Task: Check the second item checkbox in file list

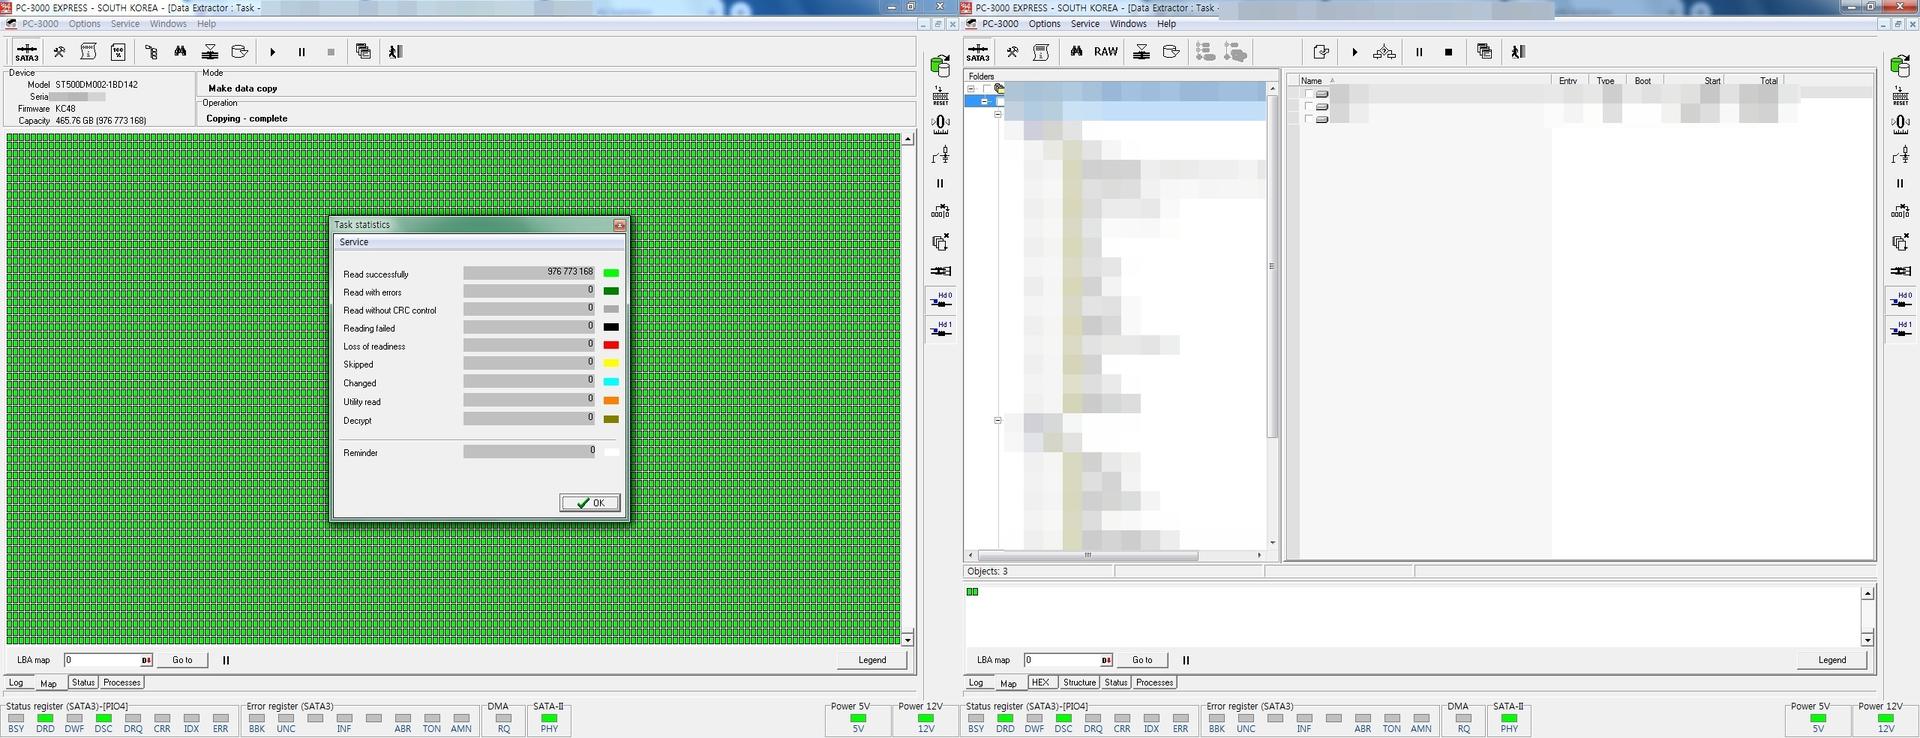Action: point(1308,106)
